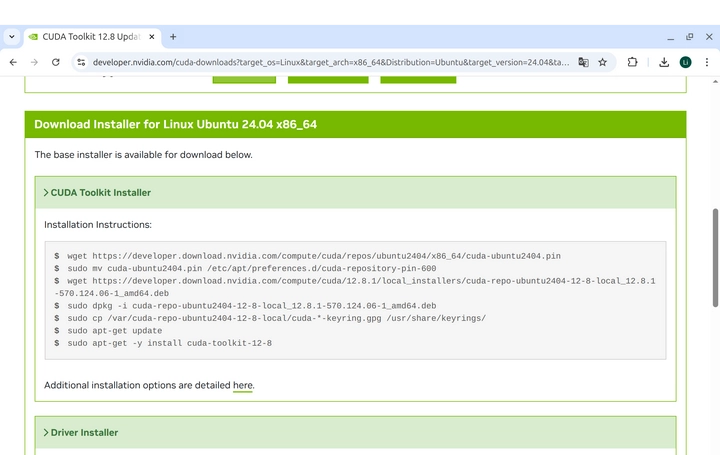Viewport: 720px width, 455px height.
Task: Select the CUDA Toolkit 12.8 tab
Action: click(85, 36)
